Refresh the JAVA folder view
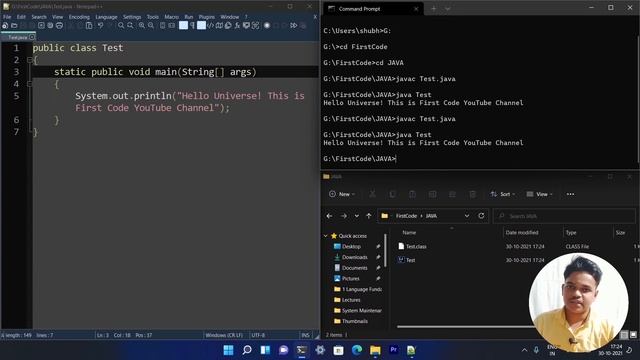640x360 pixels. coord(481,216)
